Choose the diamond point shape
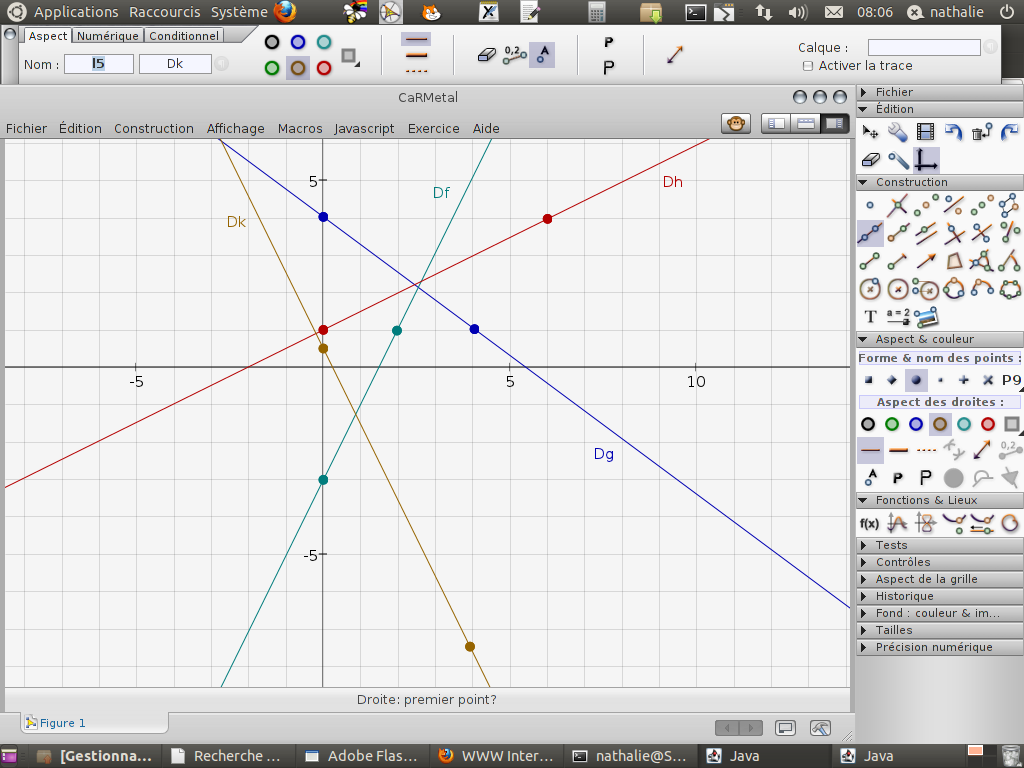 point(892,380)
